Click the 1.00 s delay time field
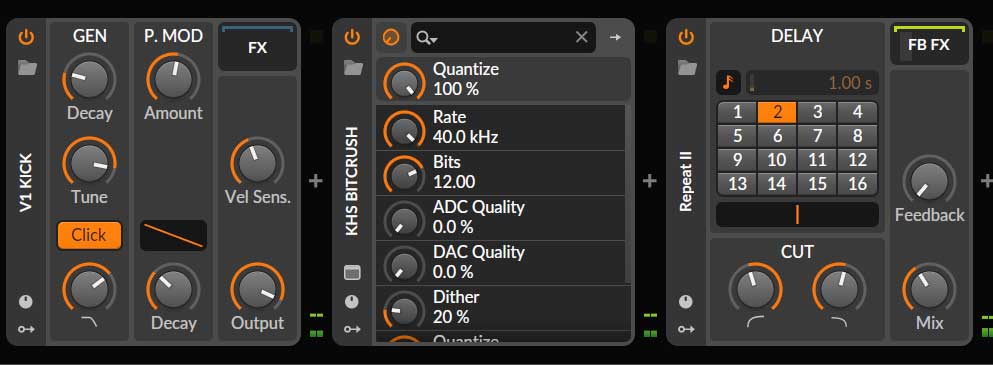This screenshot has height=365, width=993. [x=812, y=82]
